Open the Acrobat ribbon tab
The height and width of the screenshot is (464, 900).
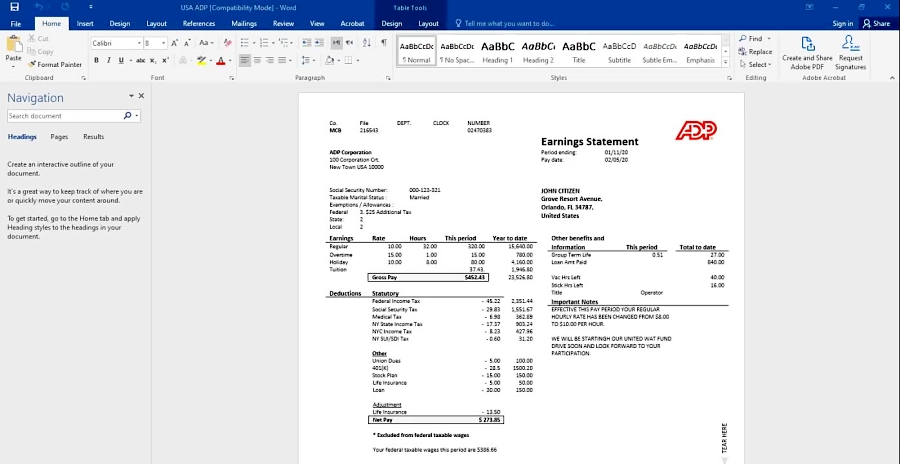pos(352,24)
